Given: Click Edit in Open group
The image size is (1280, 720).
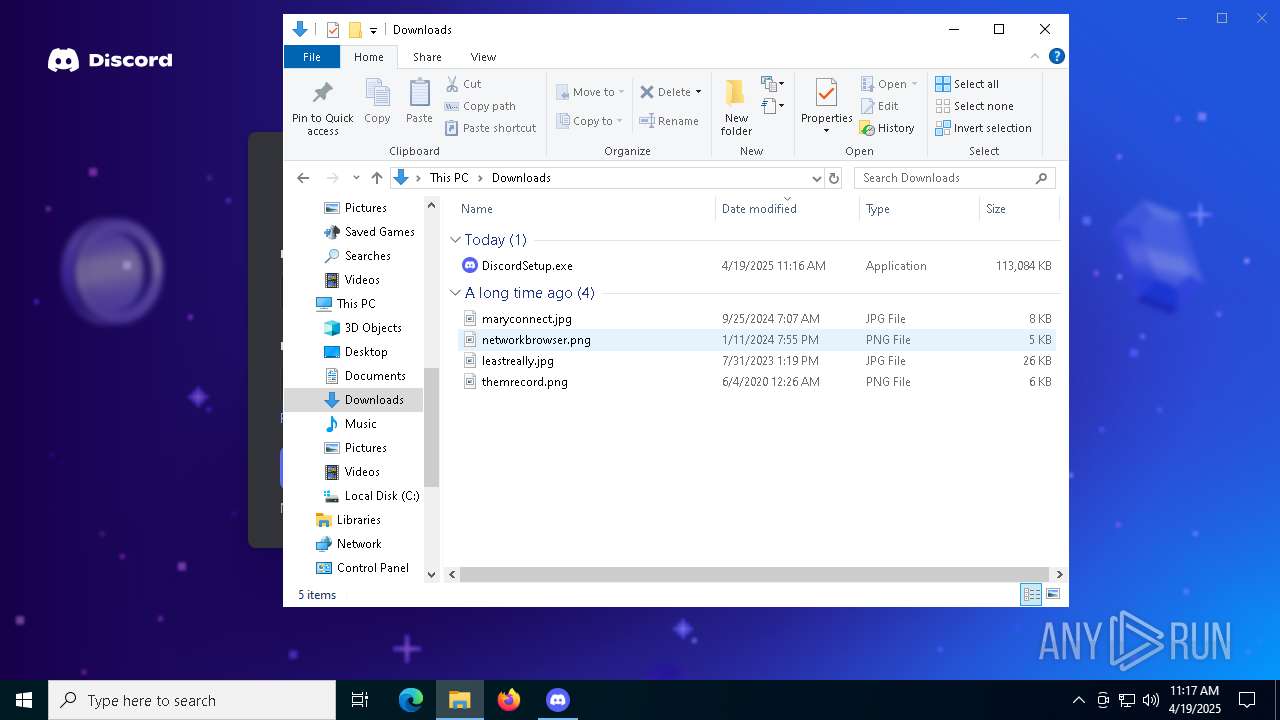Looking at the screenshot, I should point(879,106).
